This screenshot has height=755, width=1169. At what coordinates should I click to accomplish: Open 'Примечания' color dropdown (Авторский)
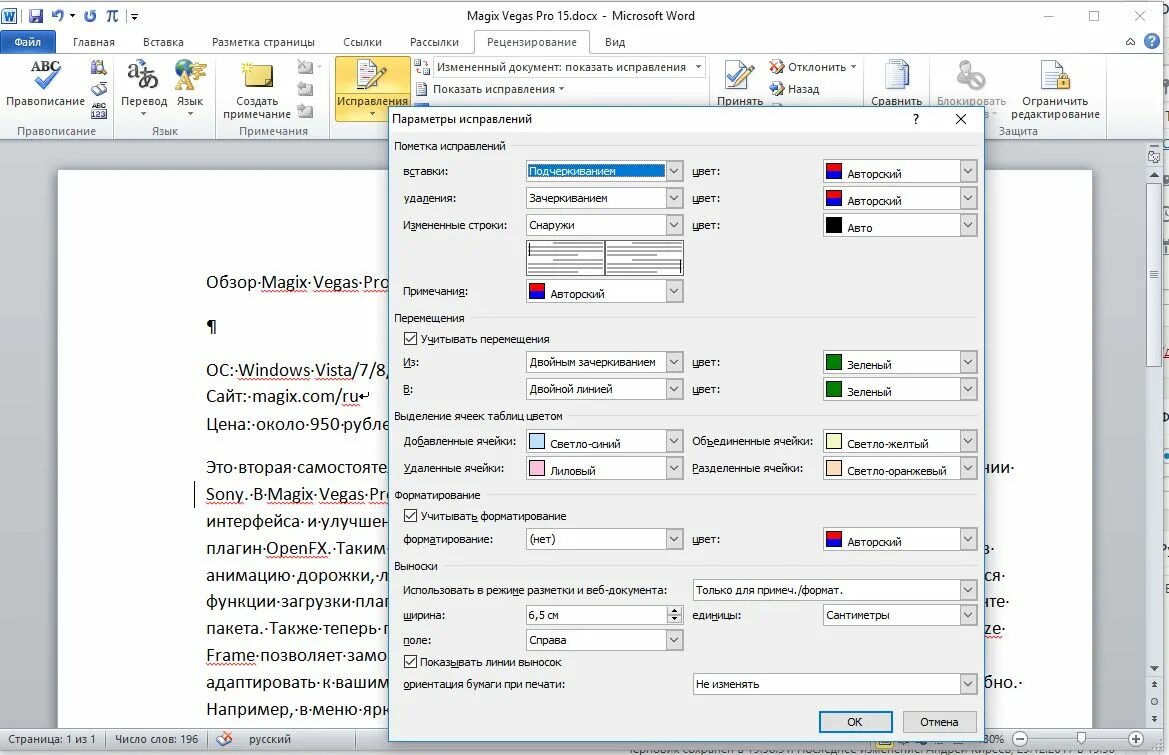pos(604,291)
